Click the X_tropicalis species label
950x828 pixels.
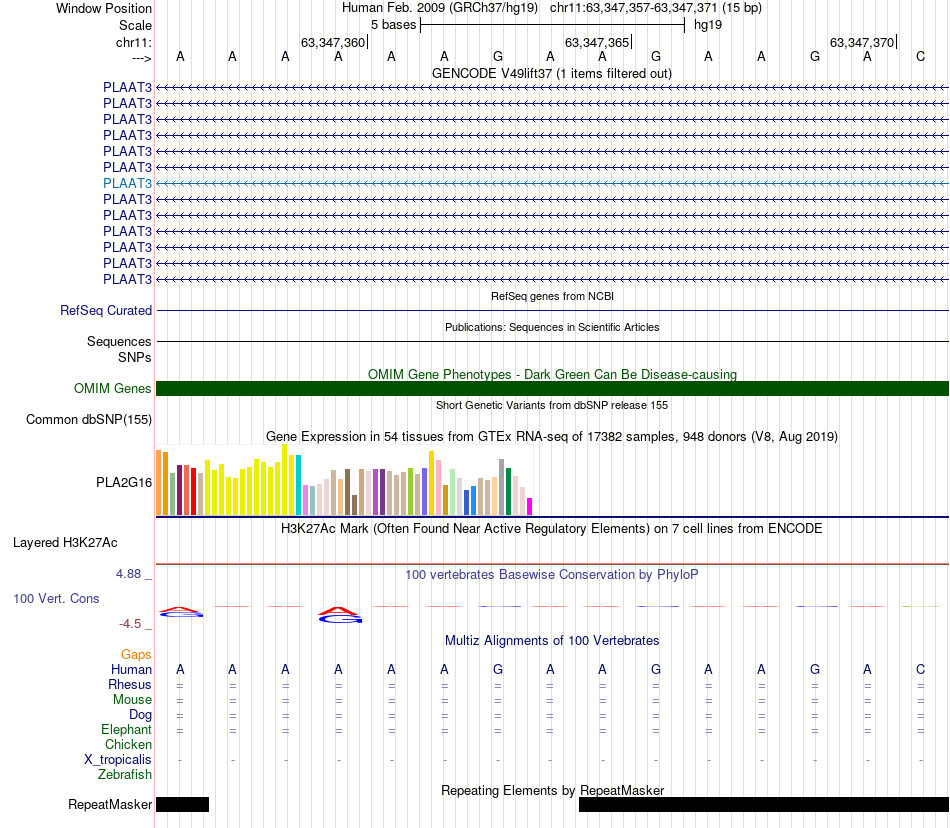click(x=118, y=760)
